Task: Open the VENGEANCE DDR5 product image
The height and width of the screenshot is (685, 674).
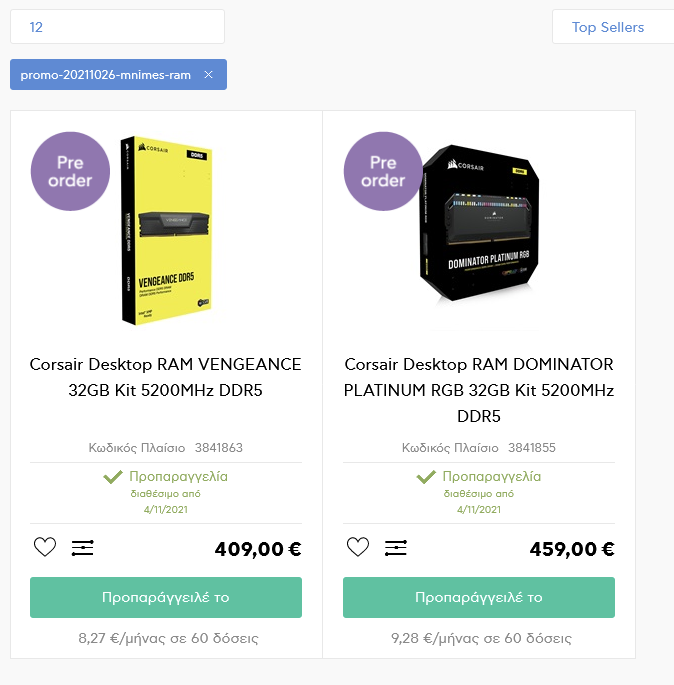Action: click(x=166, y=231)
